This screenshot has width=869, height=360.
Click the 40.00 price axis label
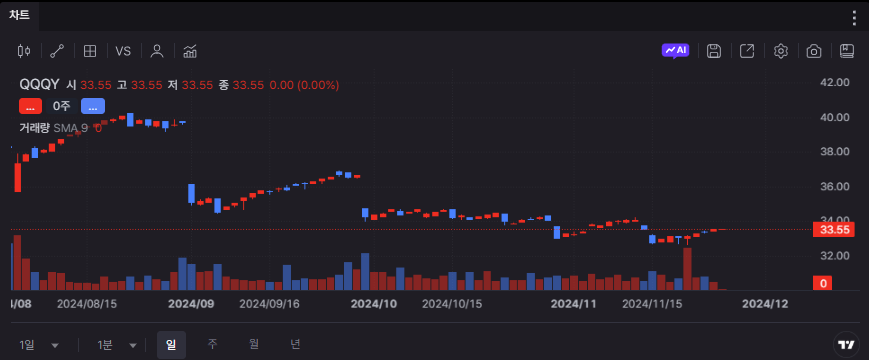click(x=835, y=117)
